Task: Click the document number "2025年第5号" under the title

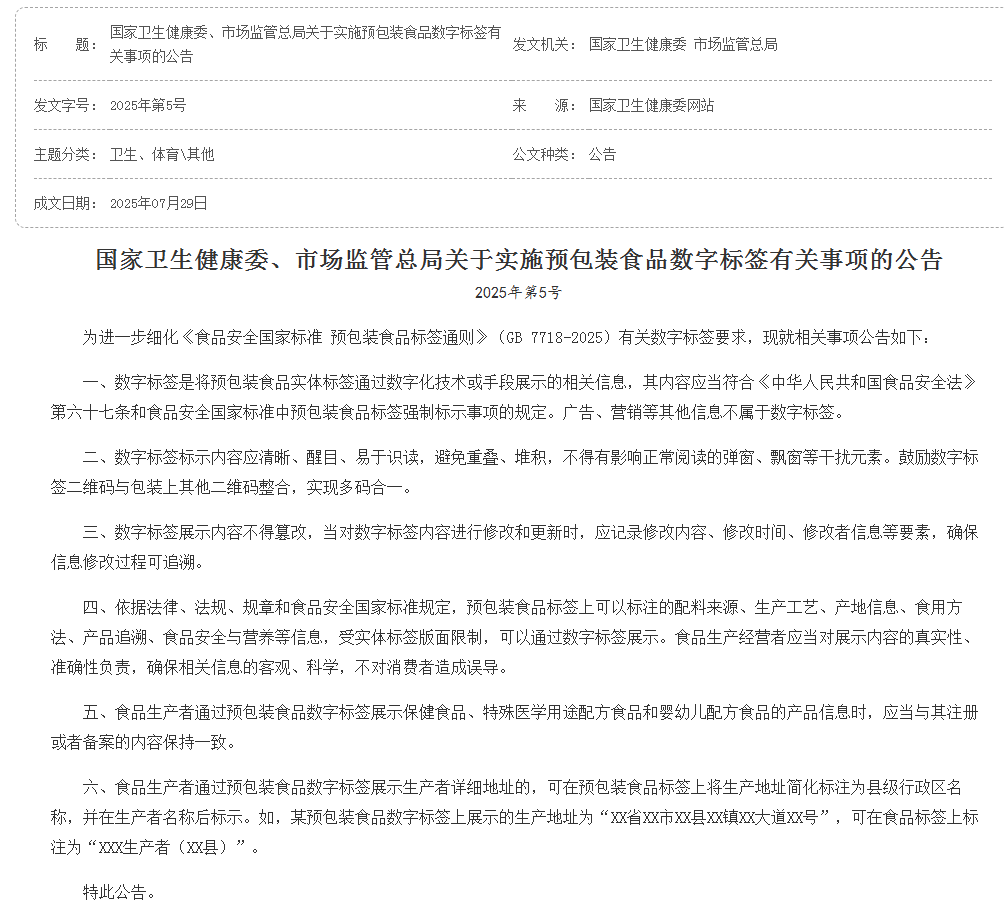Action: click(518, 293)
